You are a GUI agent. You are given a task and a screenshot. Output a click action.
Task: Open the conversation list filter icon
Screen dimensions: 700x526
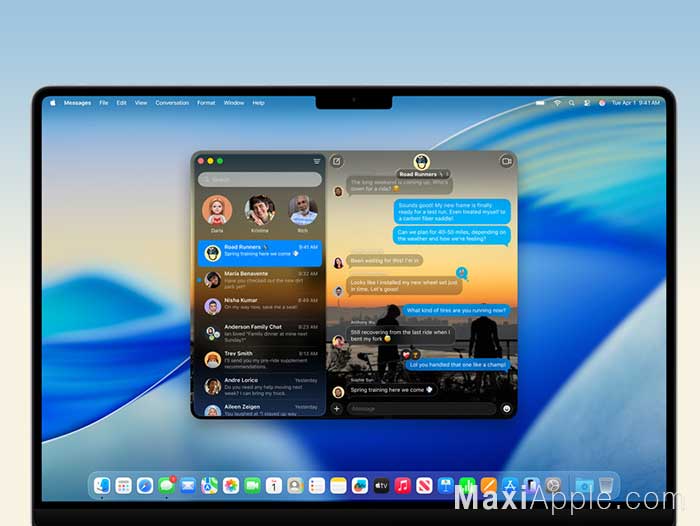coord(317,161)
